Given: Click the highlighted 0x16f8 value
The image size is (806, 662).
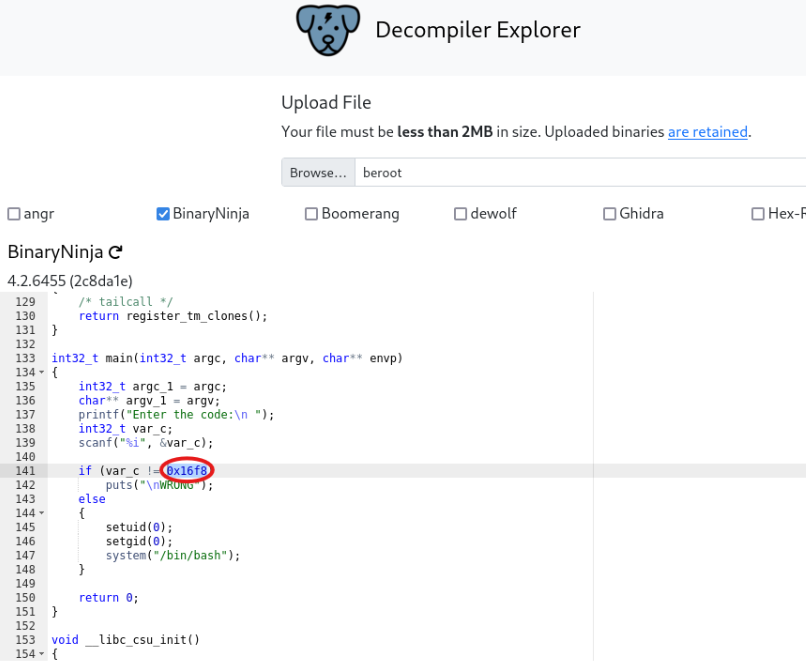Looking at the screenshot, I should click(187, 471).
